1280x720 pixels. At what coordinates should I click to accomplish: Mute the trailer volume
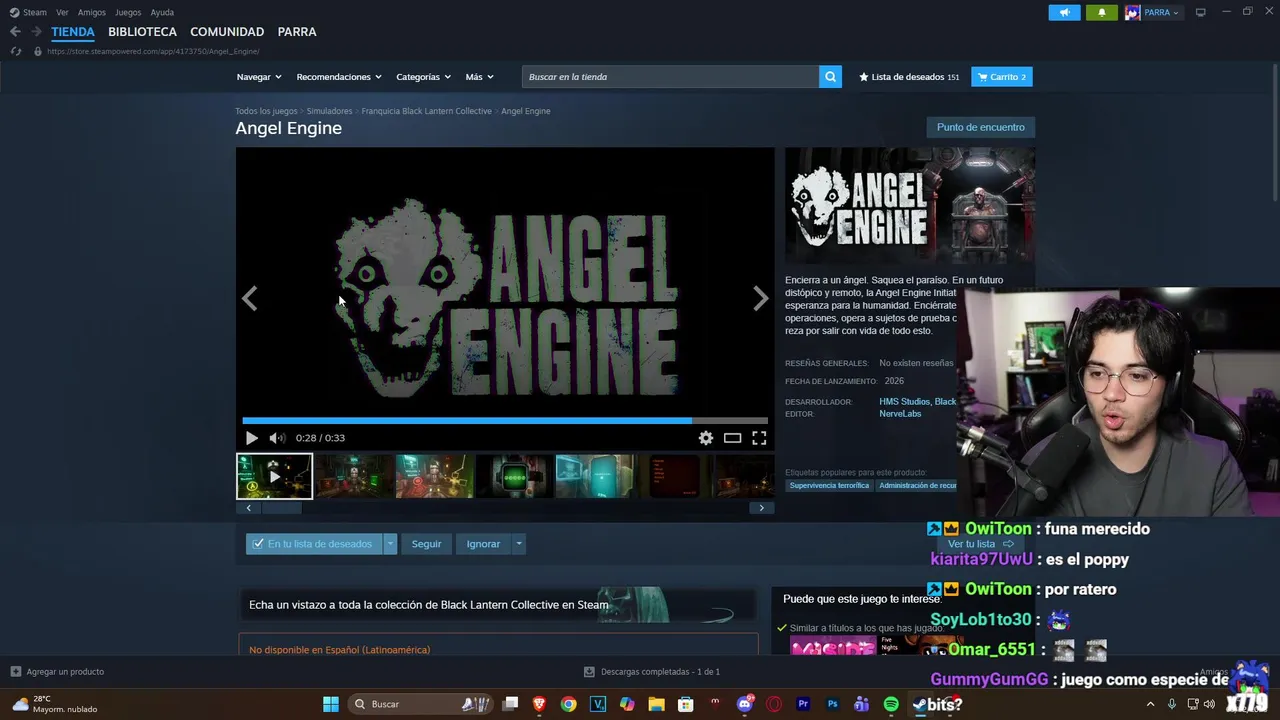tap(277, 438)
